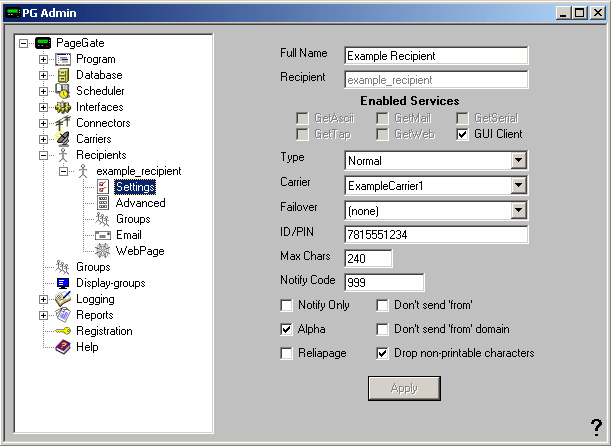Click the disabled GetAscii checkbox
The height and width of the screenshot is (446, 611).
[302, 118]
